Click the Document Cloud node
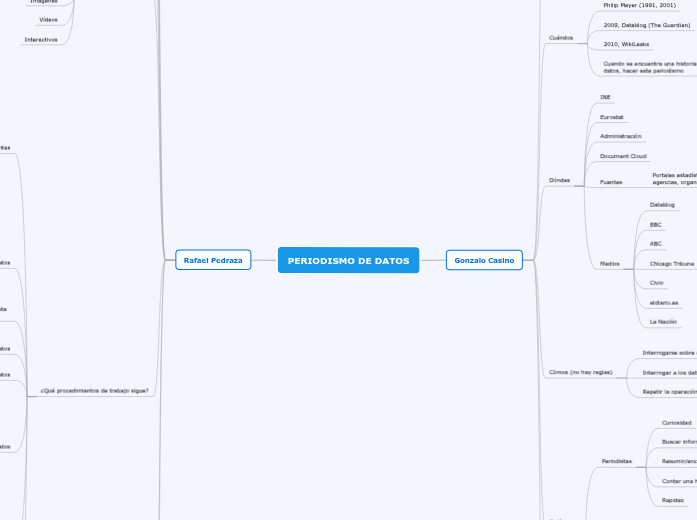 point(623,156)
